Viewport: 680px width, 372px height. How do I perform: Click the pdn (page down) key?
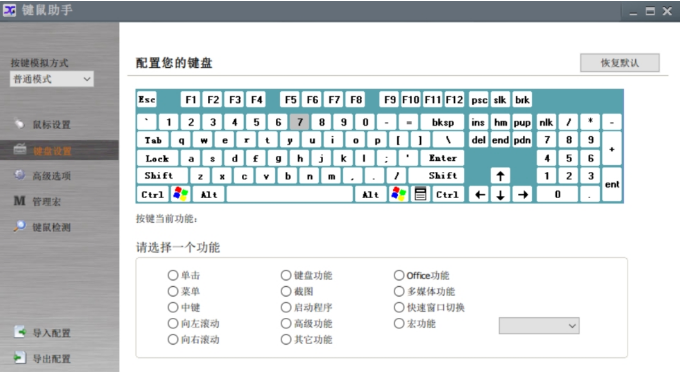click(x=522, y=140)
